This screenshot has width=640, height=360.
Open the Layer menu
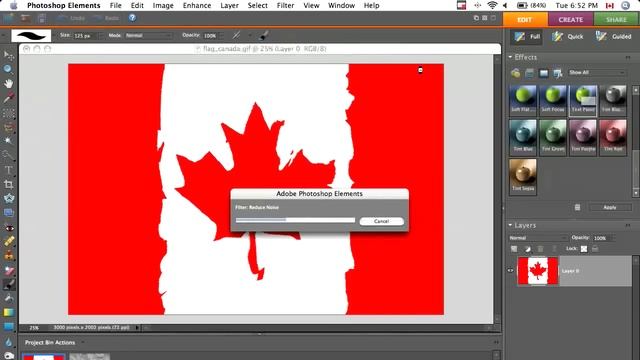tap(229, 5)
